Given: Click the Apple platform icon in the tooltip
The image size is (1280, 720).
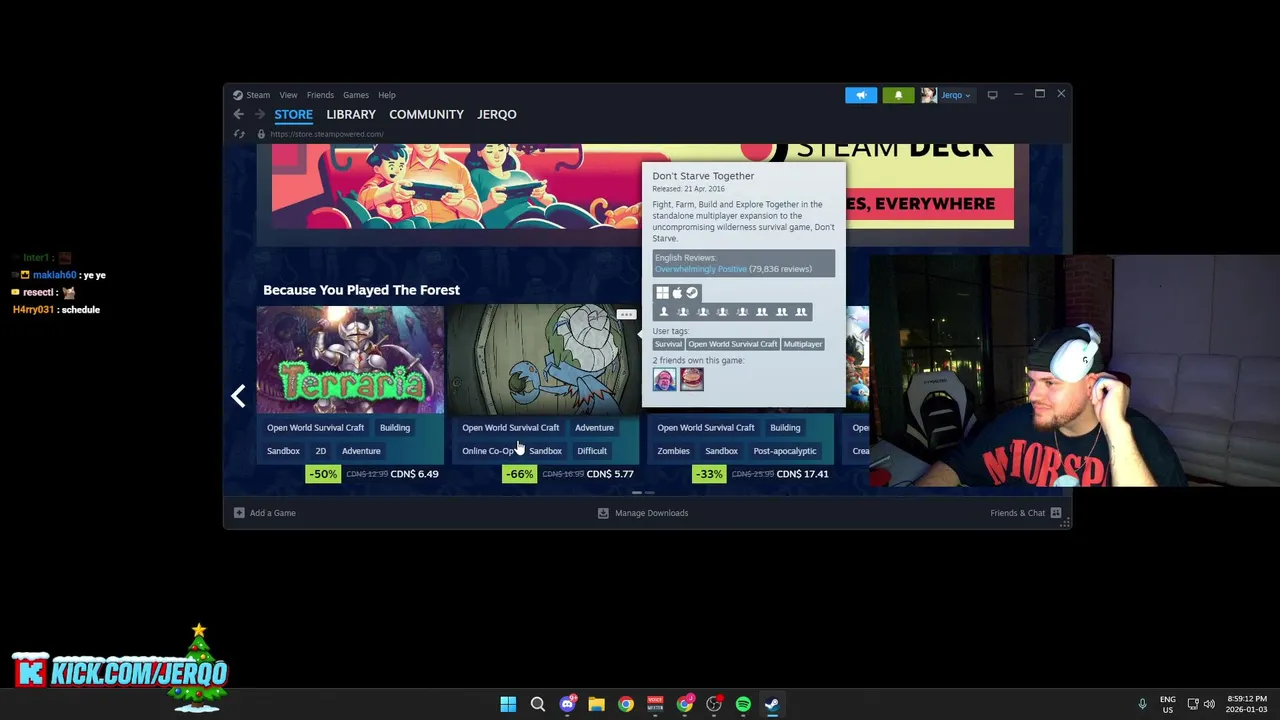Looking at the screenshot, I should point(677,293).
